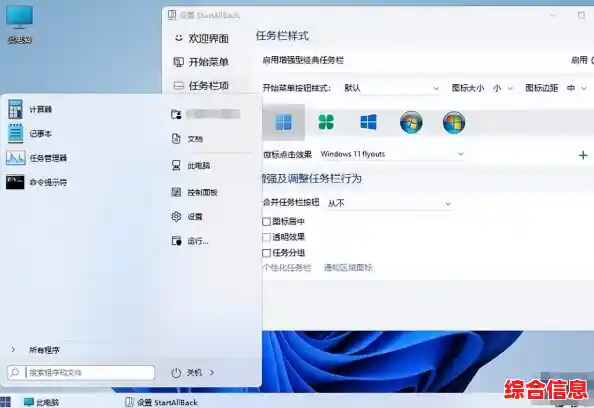Open the 任务栏项 section

point(201,86)
